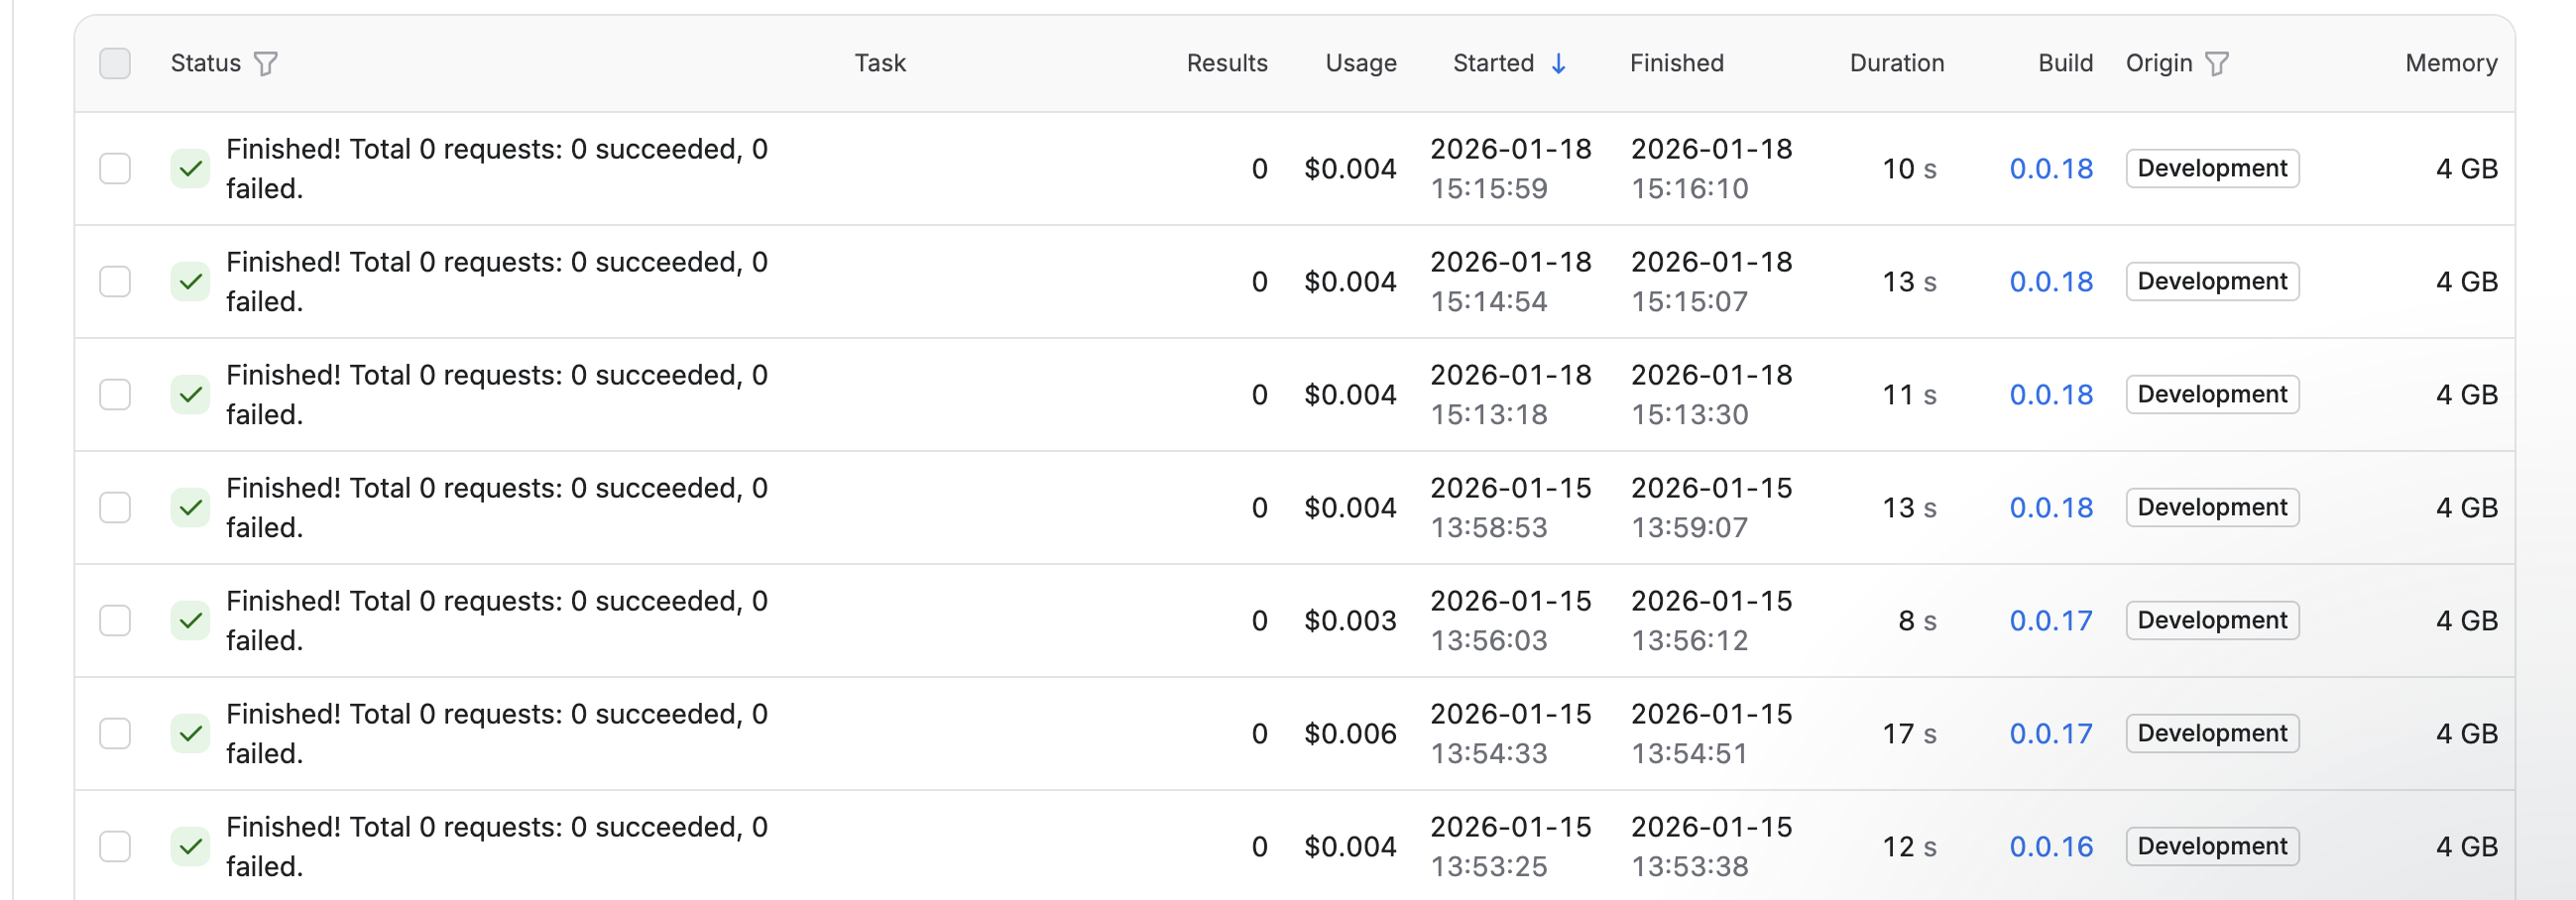The width and height of the screenshot is (2576, 900).
Task: Click success checkmark of 15:15:59 run
Action: (x=190, y=169)
